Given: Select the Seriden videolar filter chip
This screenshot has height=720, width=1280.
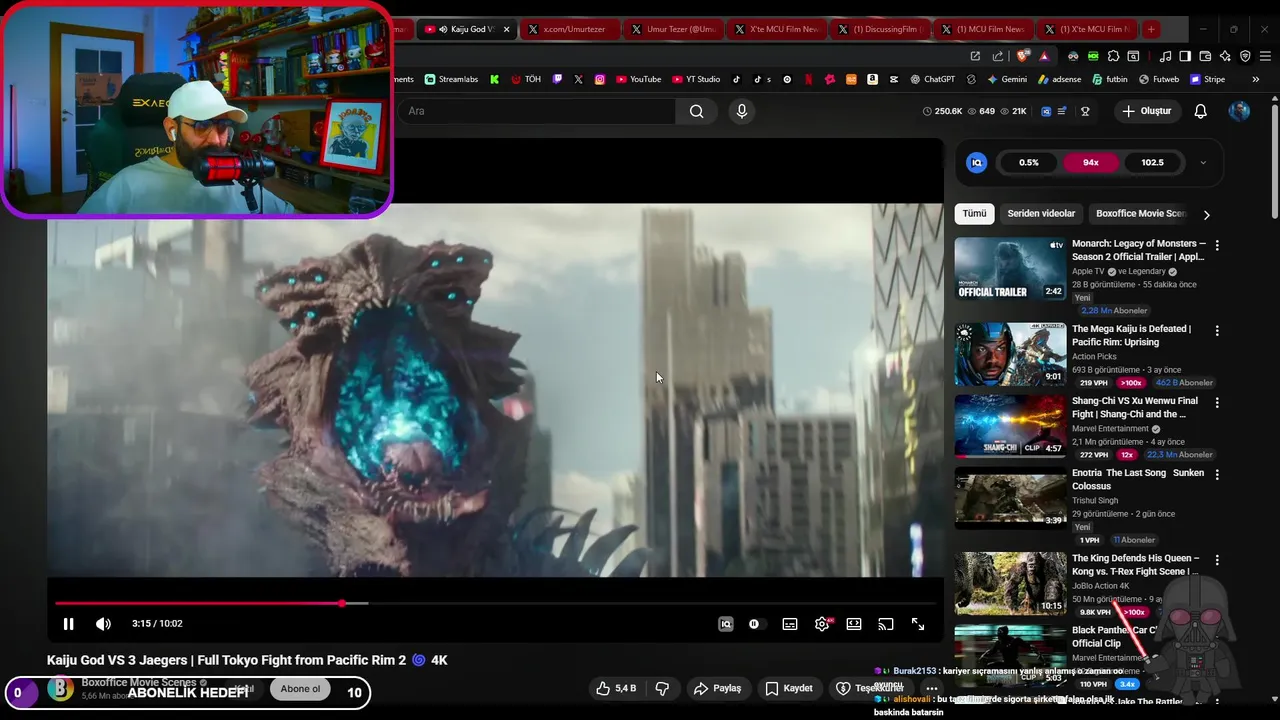Looking at the screenshot, I should click(x=1041, y=213).
